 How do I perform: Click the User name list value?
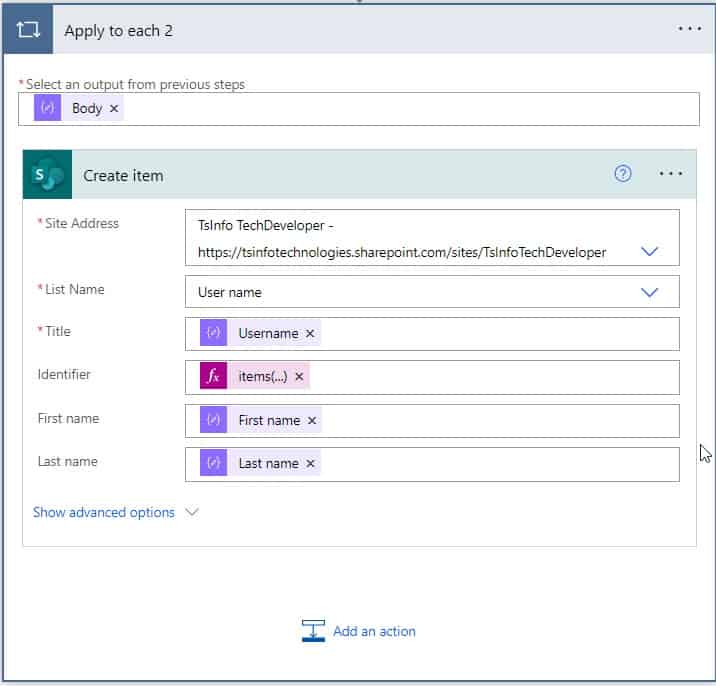[x=230, y=292]
